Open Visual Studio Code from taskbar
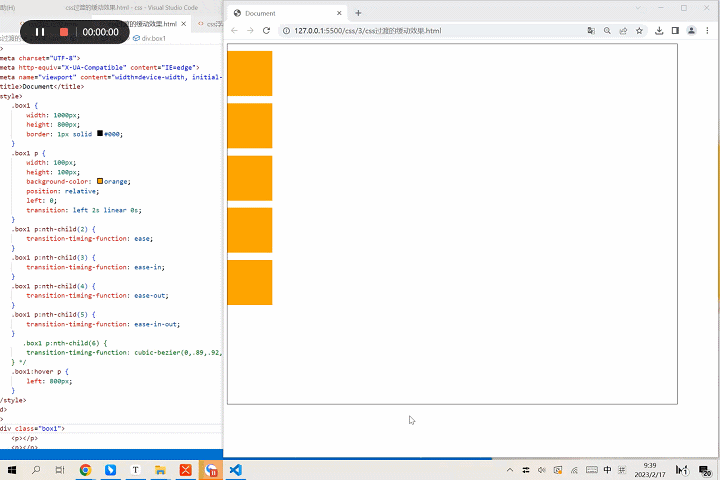 [236, 470]
